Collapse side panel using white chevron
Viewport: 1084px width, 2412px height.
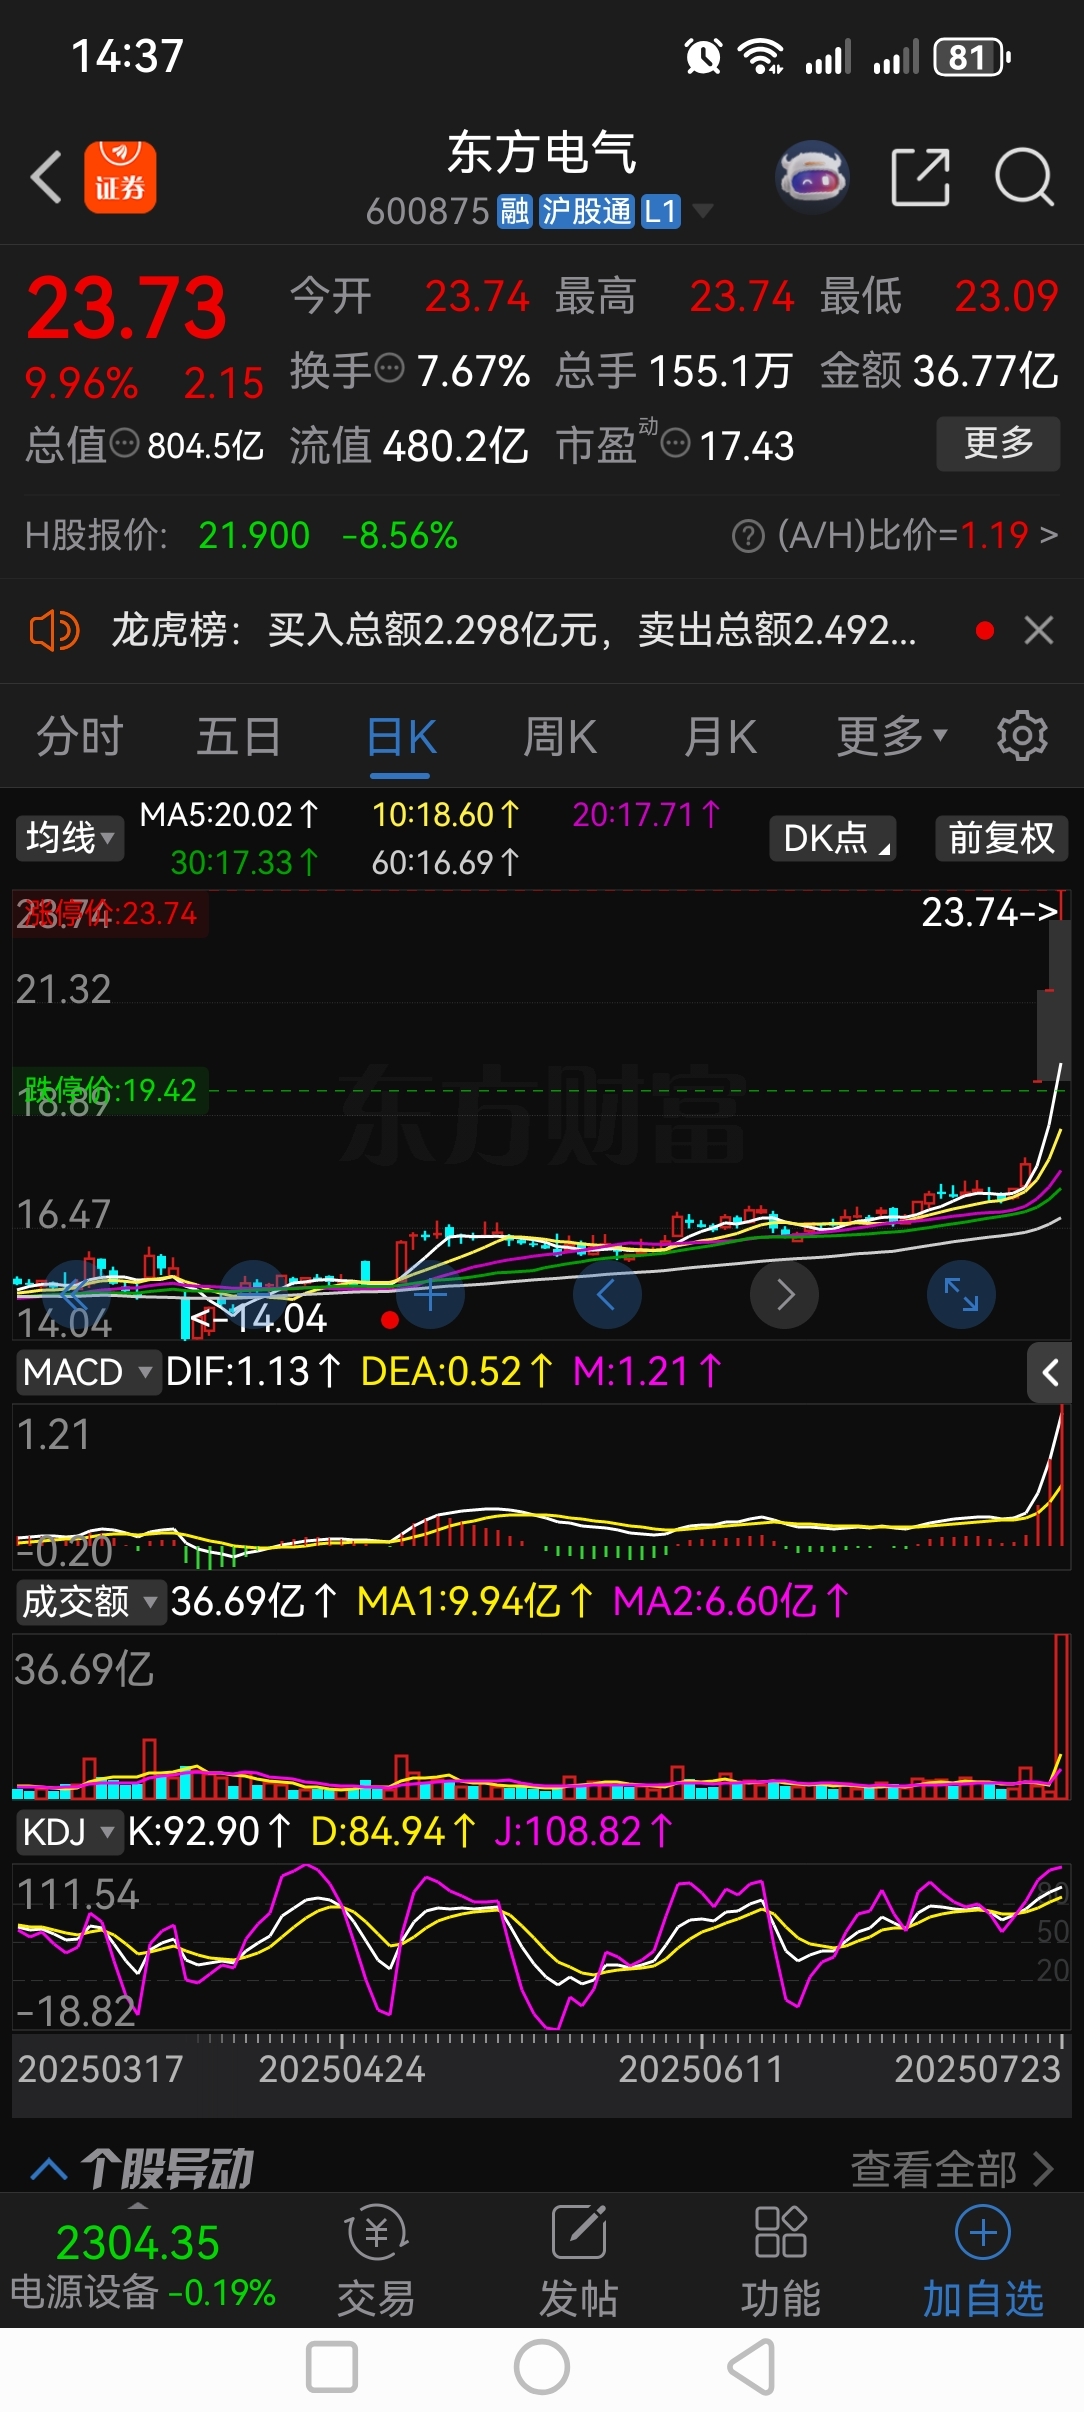point(1049,1373)
